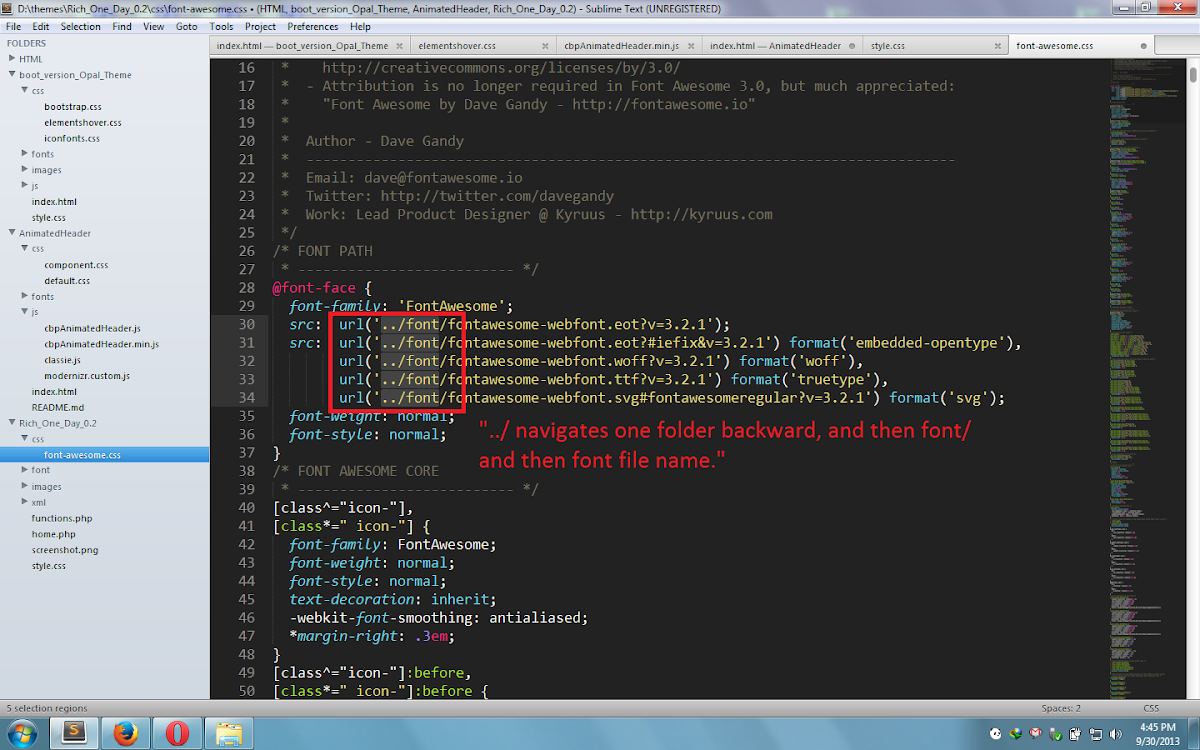Collapse the Rich_One_Day_0.2 folder
The image size is (1200, 750).
coord(12,423)
